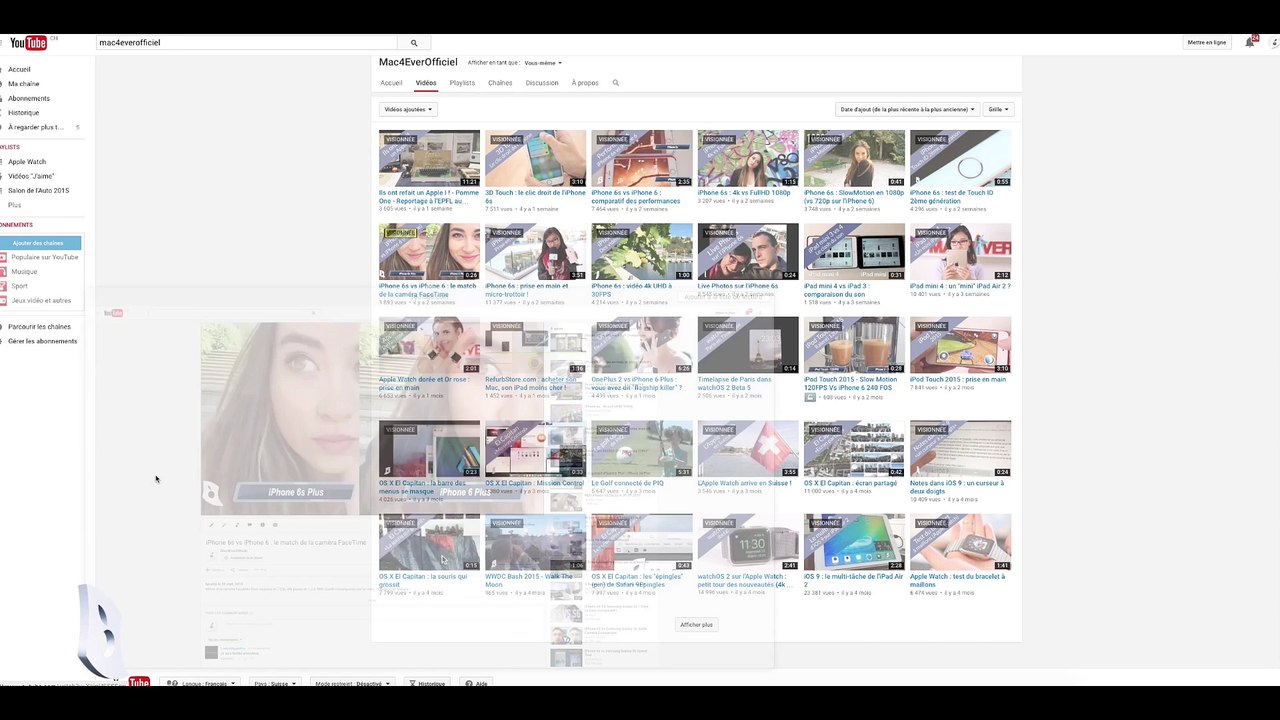Image resolution: width=1280 pixels, height=720 pixels.
Task: Open the Date d'ajout sort dropdown
Action: pyautogui.click(x=907, y=109)
